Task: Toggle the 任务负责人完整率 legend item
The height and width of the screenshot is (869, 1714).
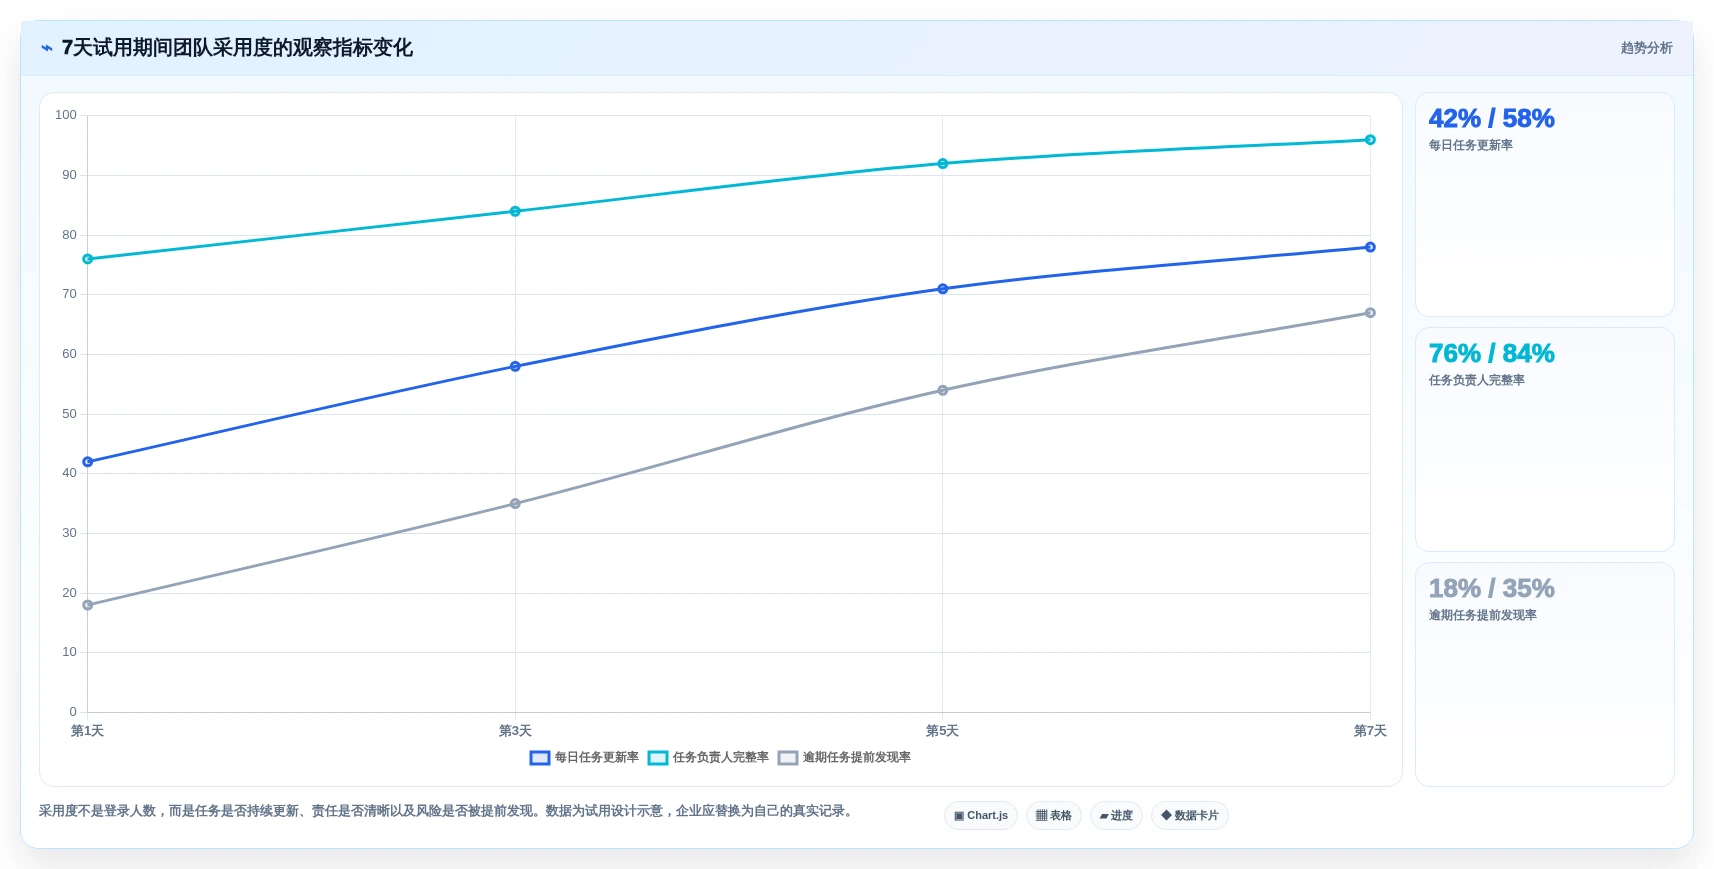Action: tap(708, 758)
